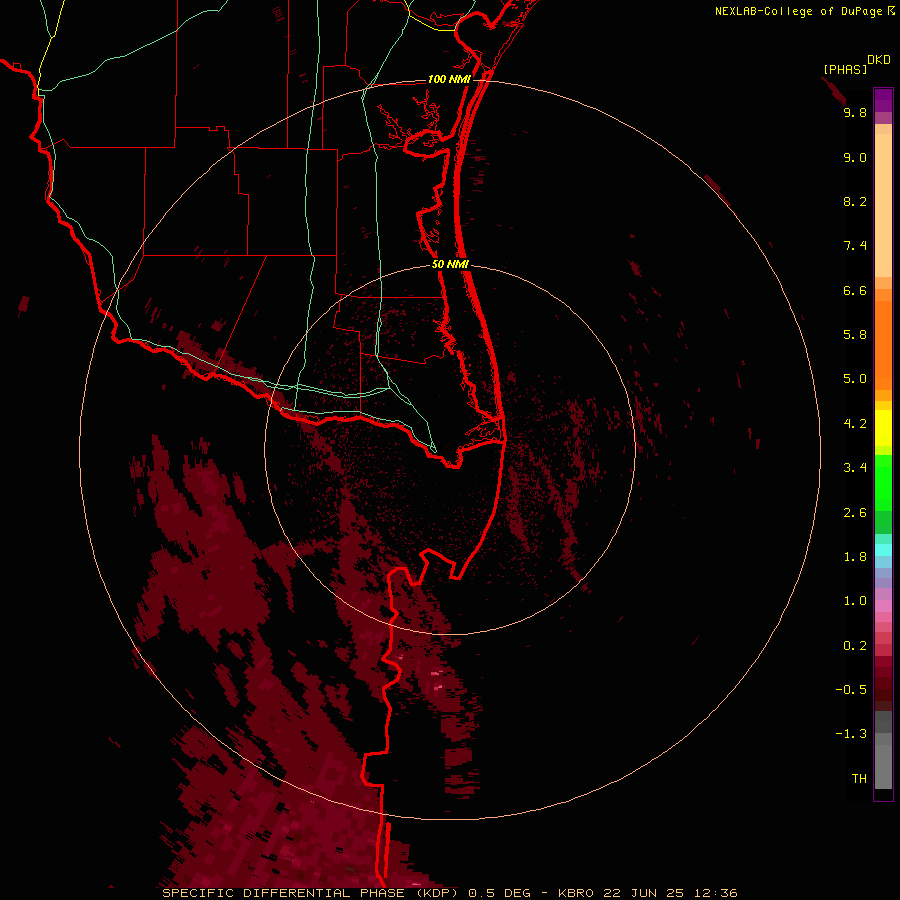Click the DKD product label above the scale
Image resolution: width=900 pixels, height=900 pixels.
tap(879, 60)
